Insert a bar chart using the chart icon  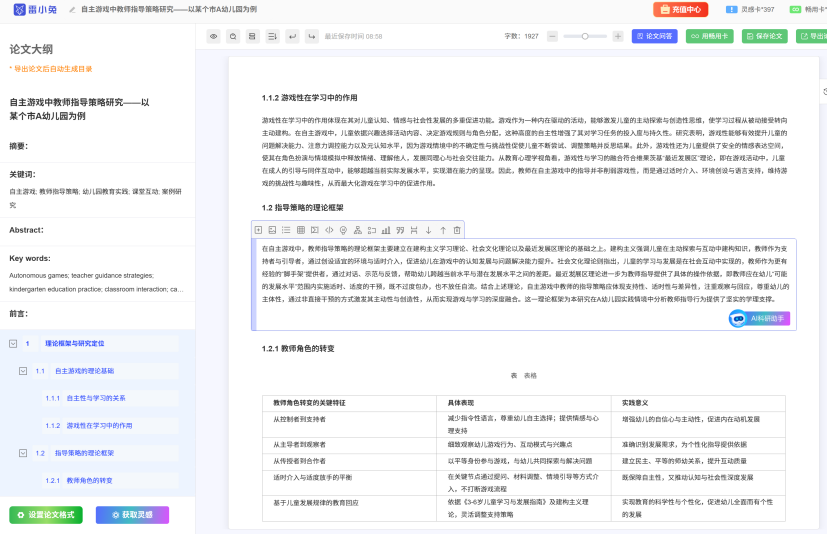[386, 230]
